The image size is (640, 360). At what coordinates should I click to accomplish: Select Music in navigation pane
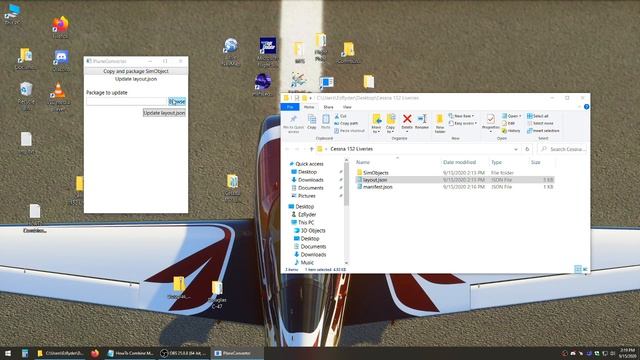click(307, 262)
